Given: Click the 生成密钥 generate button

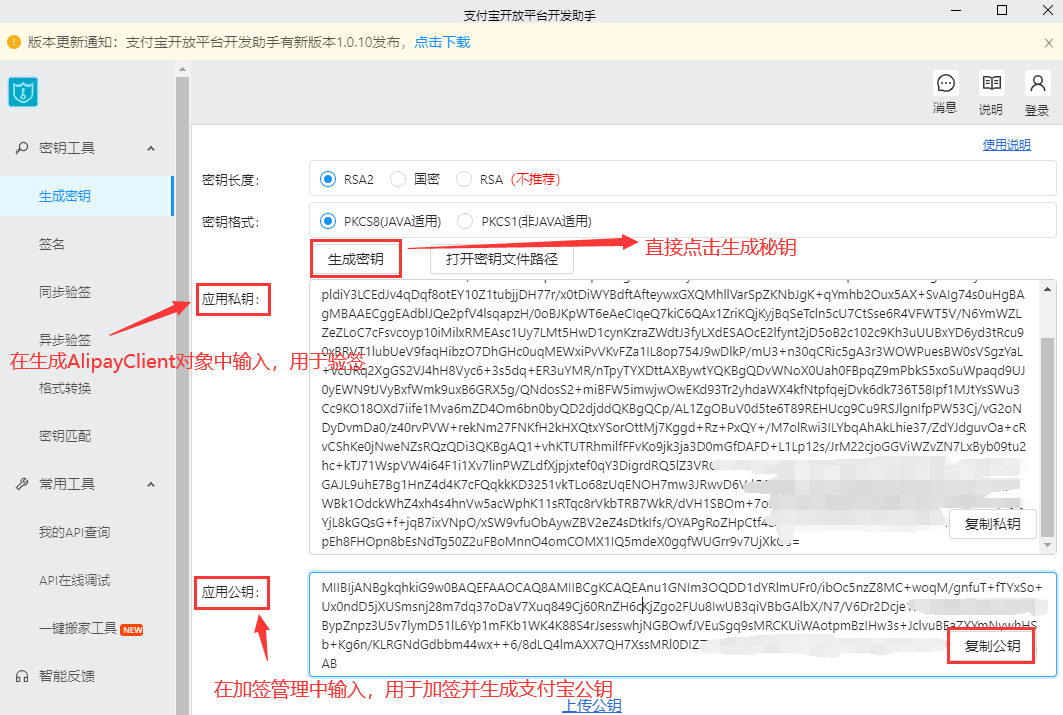Looking at the screenshot, I should (356, 259).
